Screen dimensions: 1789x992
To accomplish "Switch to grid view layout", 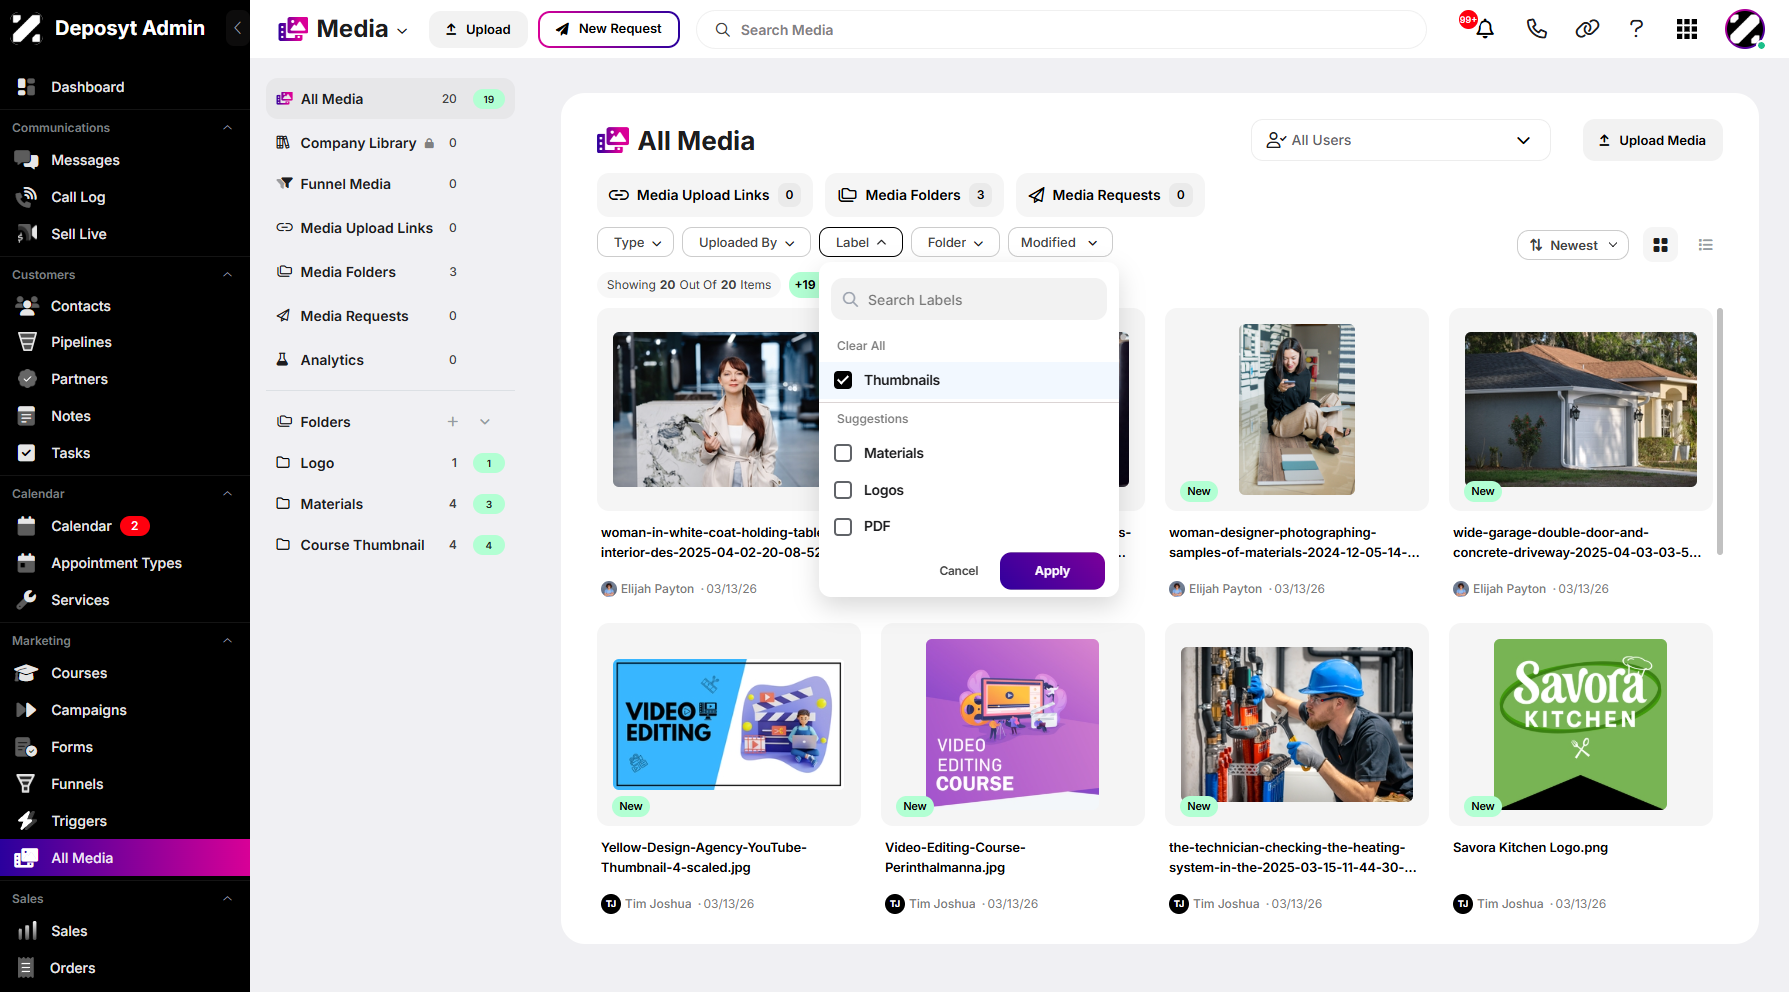I will pos(1661,245).
